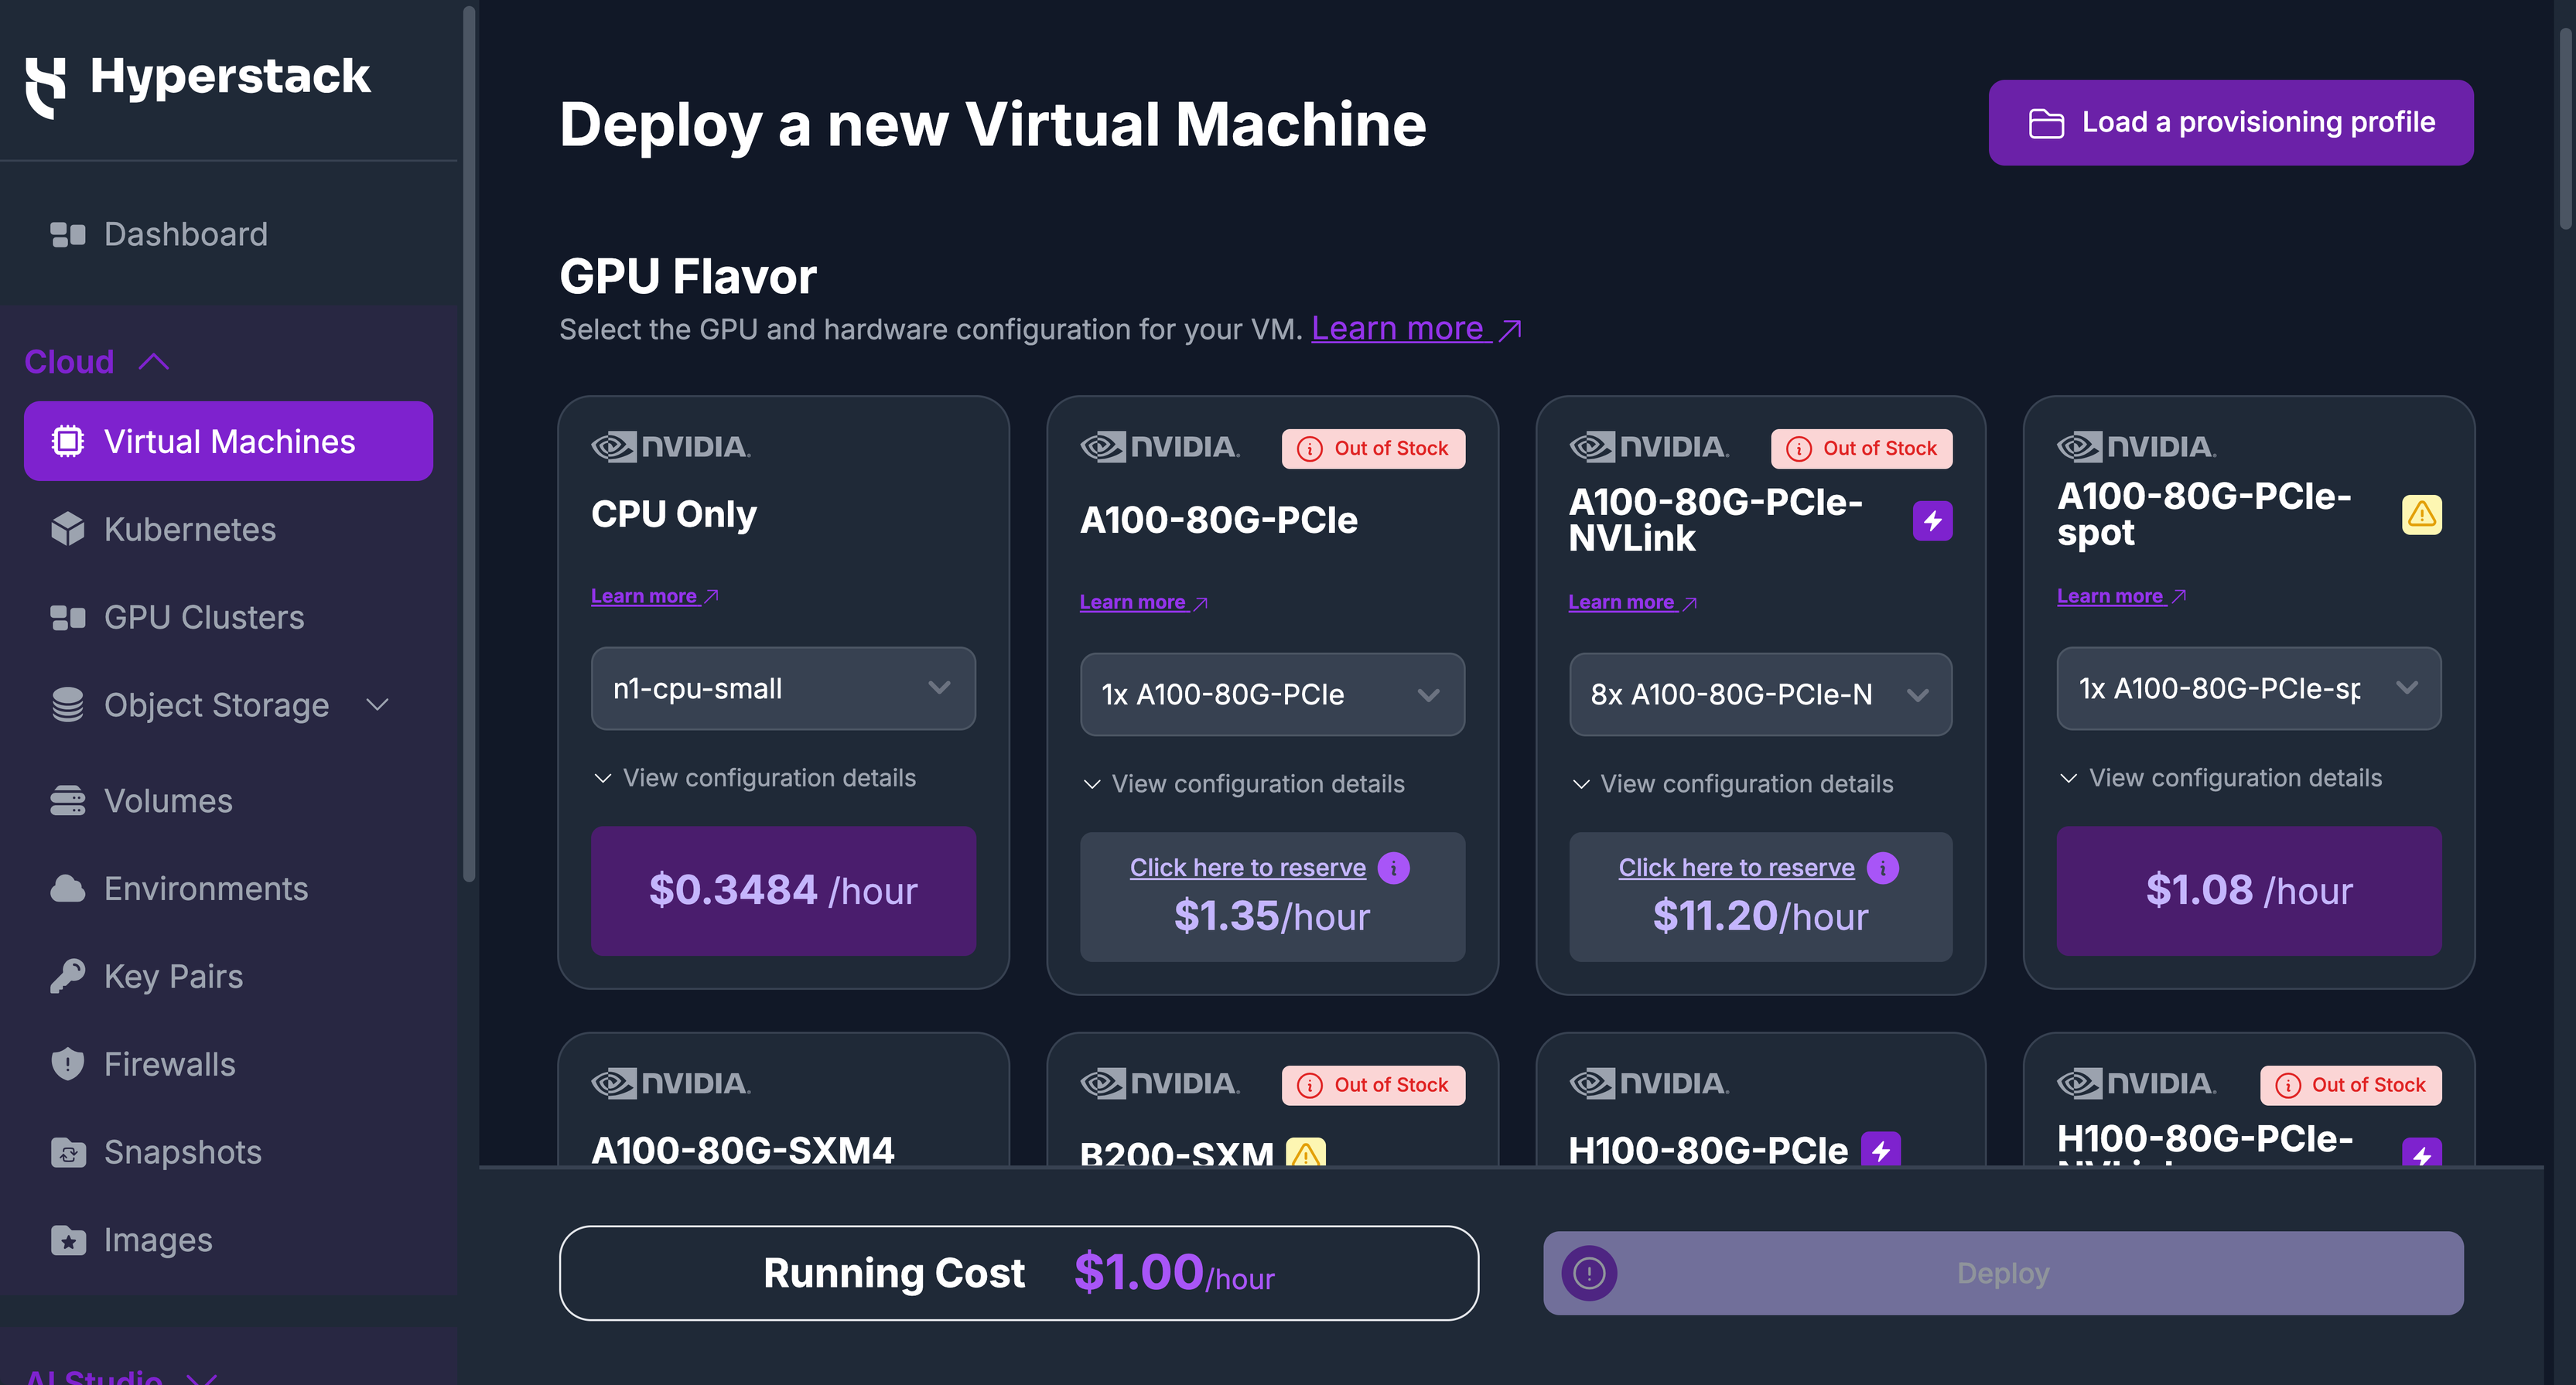Expand A100-80G-PCIe-spot View configuration details
Image resolution: width=2576 pixels, height=1385 pixels.
pos(2220,778)
